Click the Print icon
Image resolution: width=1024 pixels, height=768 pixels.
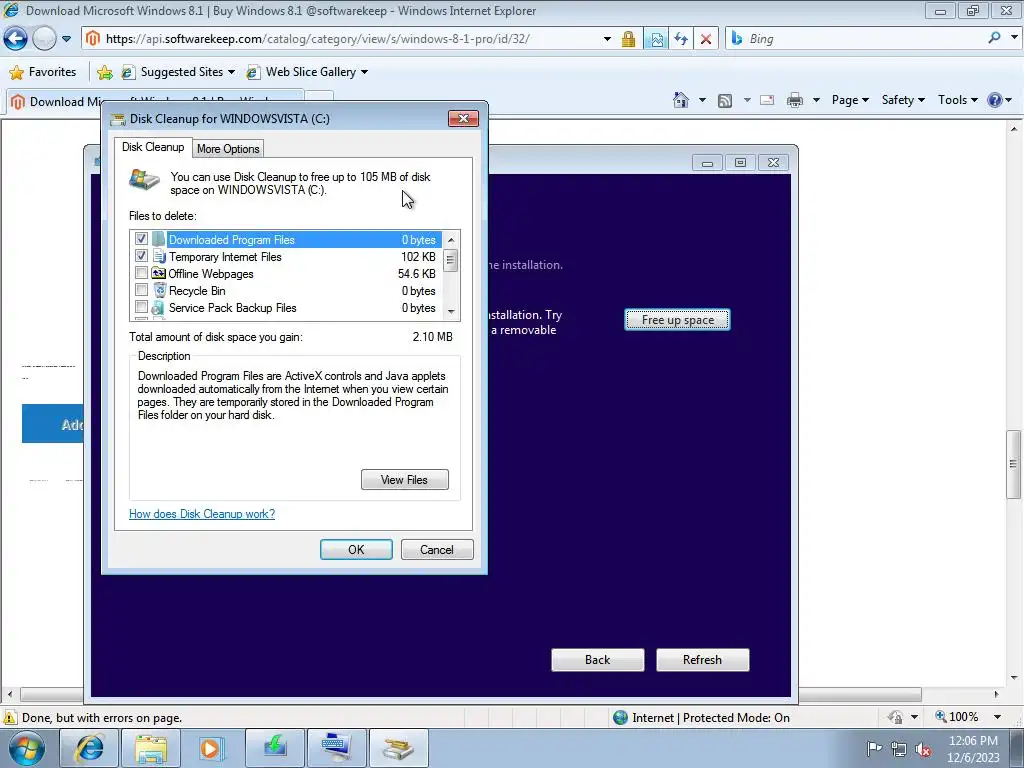(x=794, y=100)
